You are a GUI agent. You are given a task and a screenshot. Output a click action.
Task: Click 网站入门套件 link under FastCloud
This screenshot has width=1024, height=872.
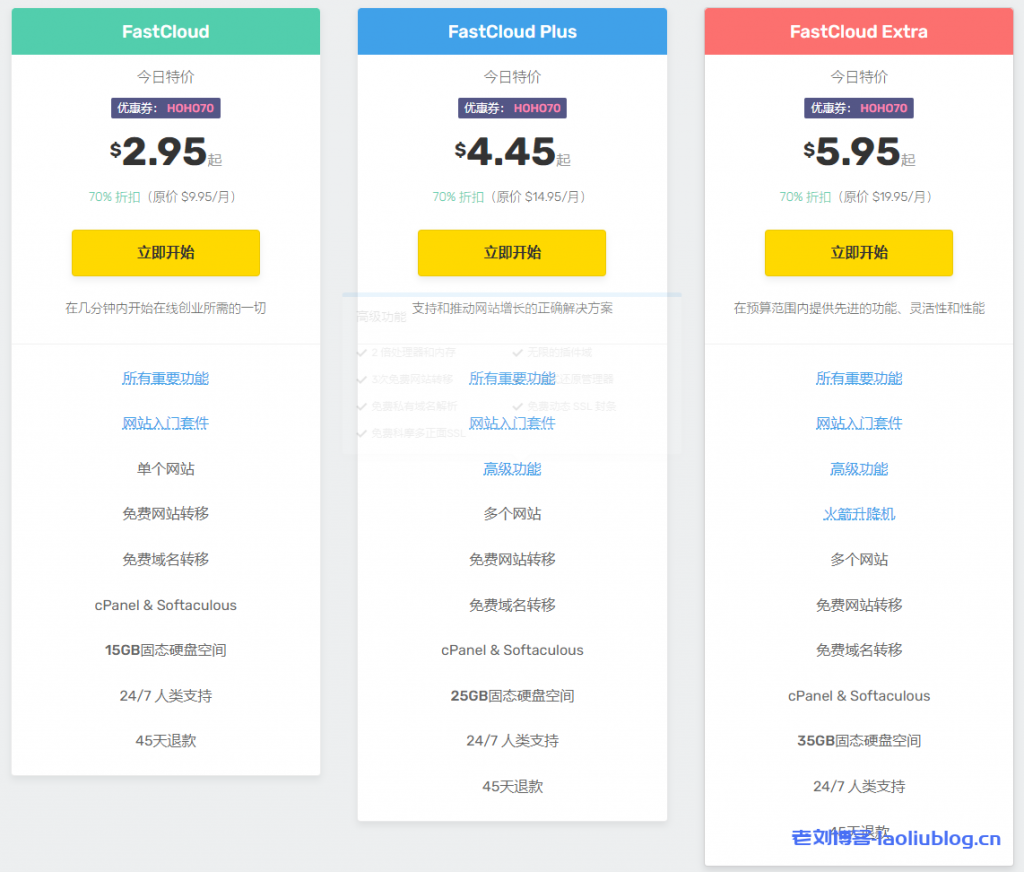coord(165,423)
